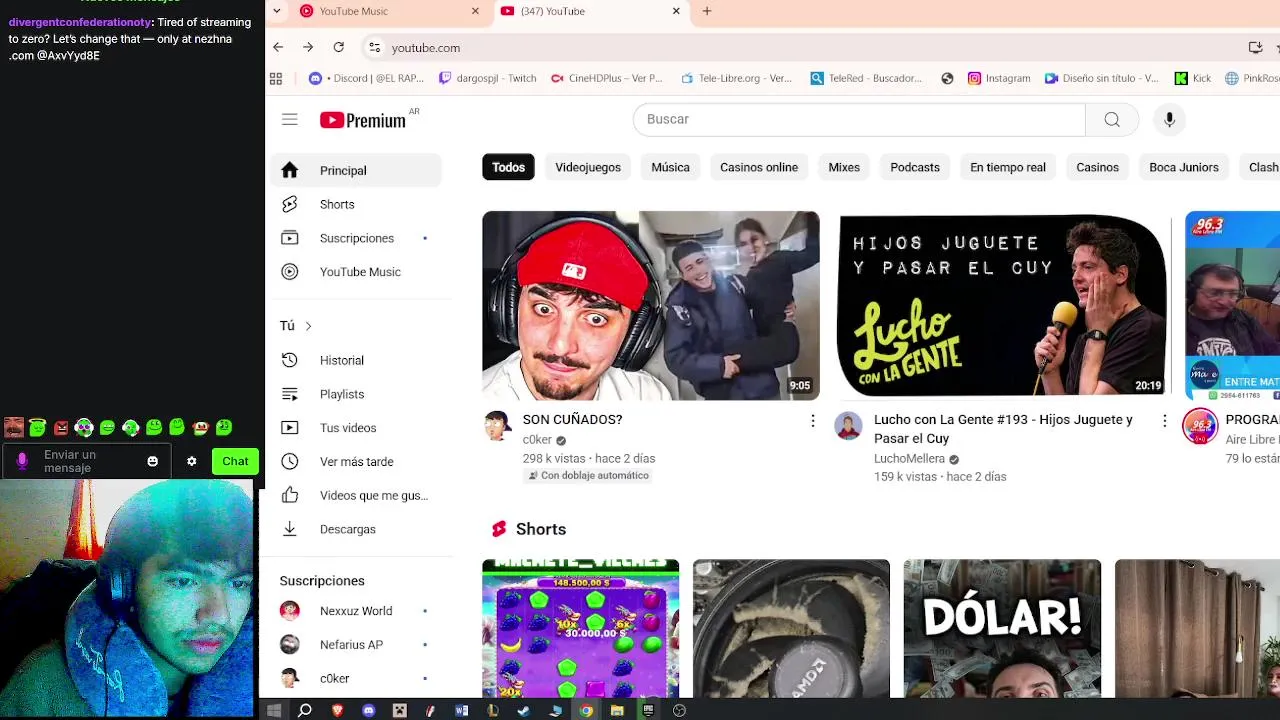Screen dimensions: 1280x720
Task: Click the LuchoMellera channel name
Action: [x=909, y=459]
